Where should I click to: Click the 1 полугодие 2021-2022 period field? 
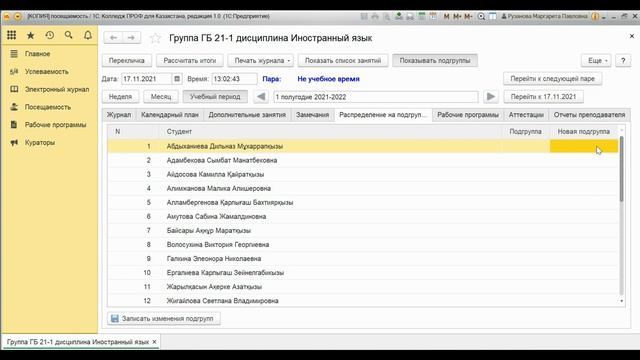click(376, 97)
